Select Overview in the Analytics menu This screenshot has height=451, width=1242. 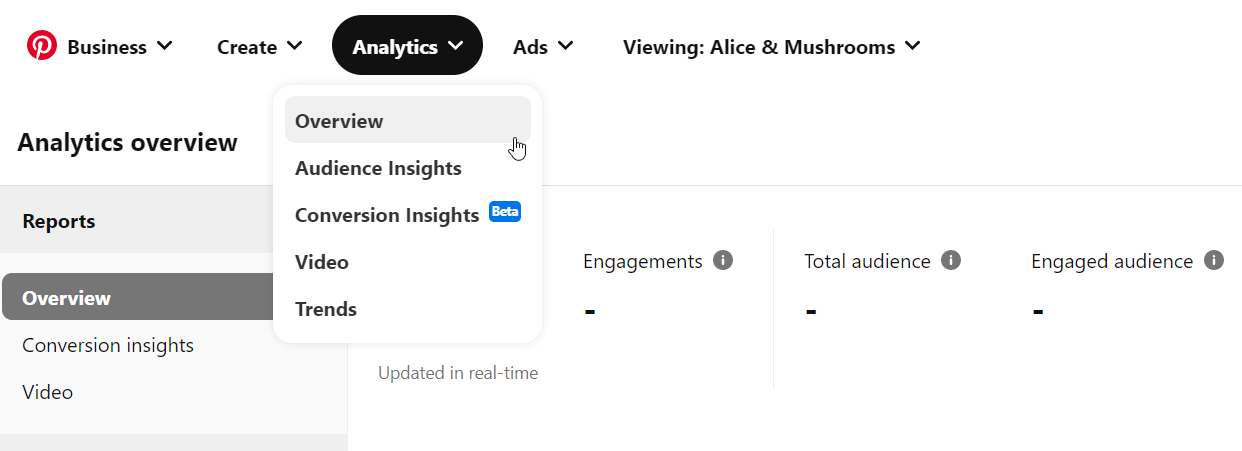coord(408,120)
